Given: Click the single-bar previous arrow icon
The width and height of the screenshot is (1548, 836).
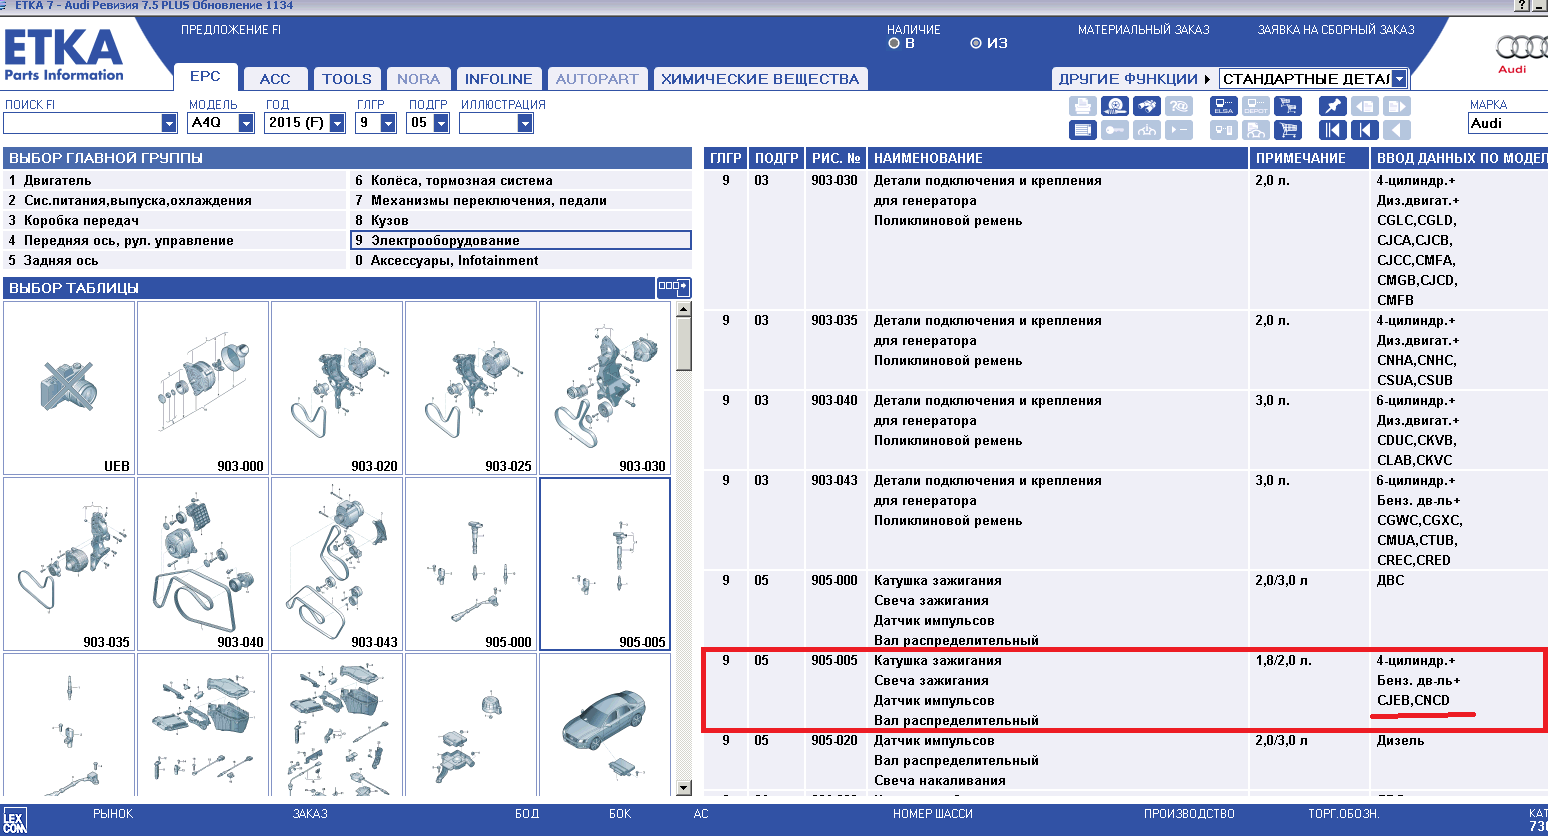Looking at the screenshot, I should [x=1365, y=130].
